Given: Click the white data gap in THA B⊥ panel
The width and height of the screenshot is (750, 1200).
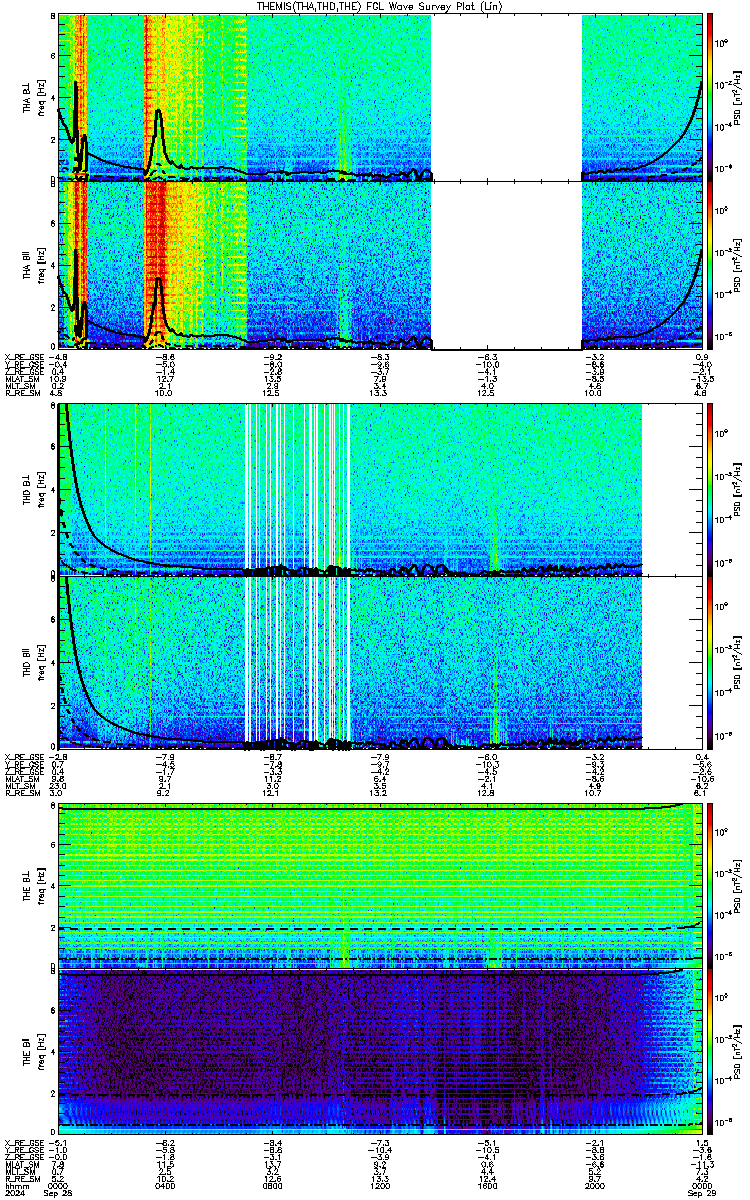Looking at the screenshot, I should pyautogui.click(x=507, y=97).
